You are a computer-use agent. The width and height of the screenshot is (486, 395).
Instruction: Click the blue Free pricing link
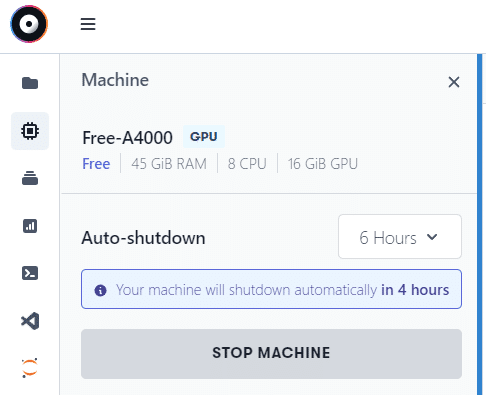[96, 164]
